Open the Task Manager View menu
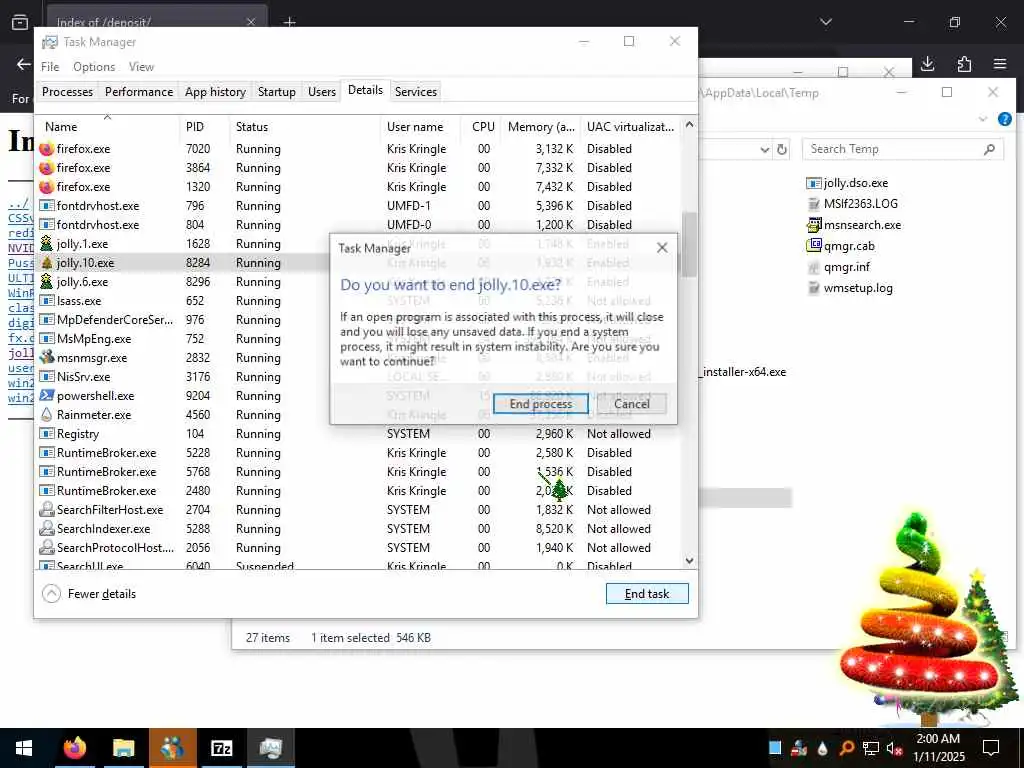 coord(141,67)
